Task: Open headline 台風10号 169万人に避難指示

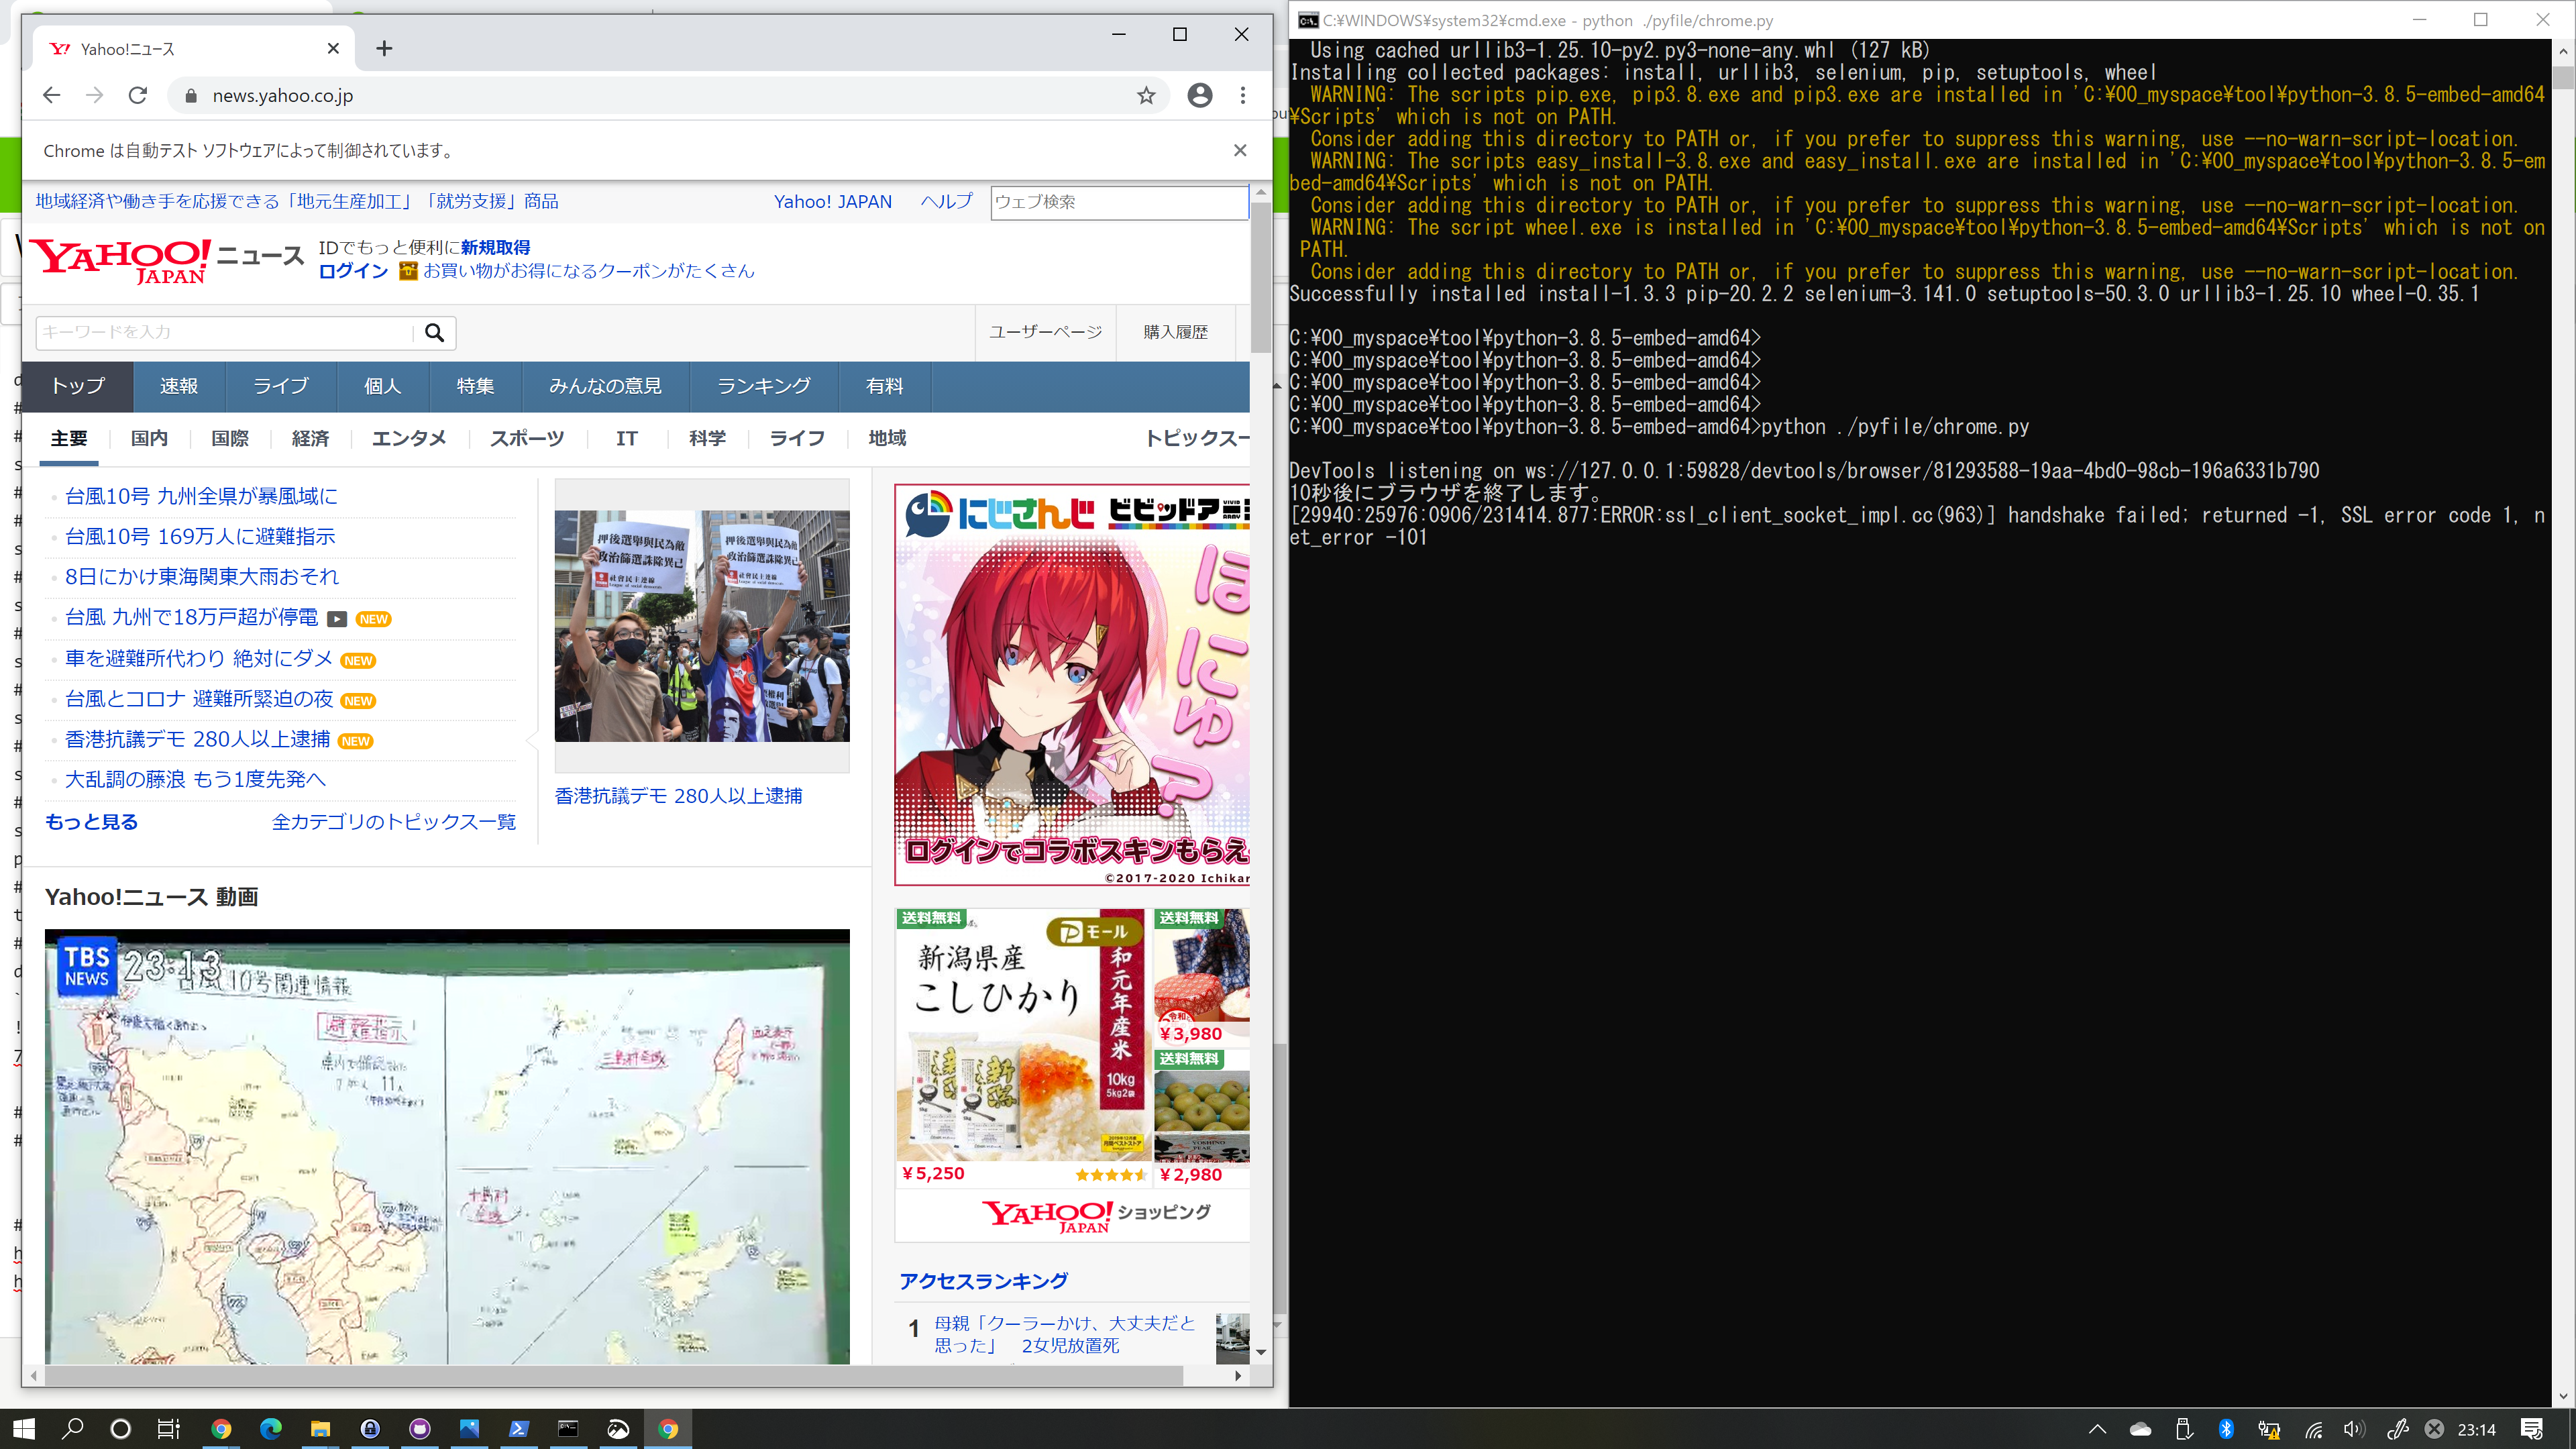Action: coord(200,536)
